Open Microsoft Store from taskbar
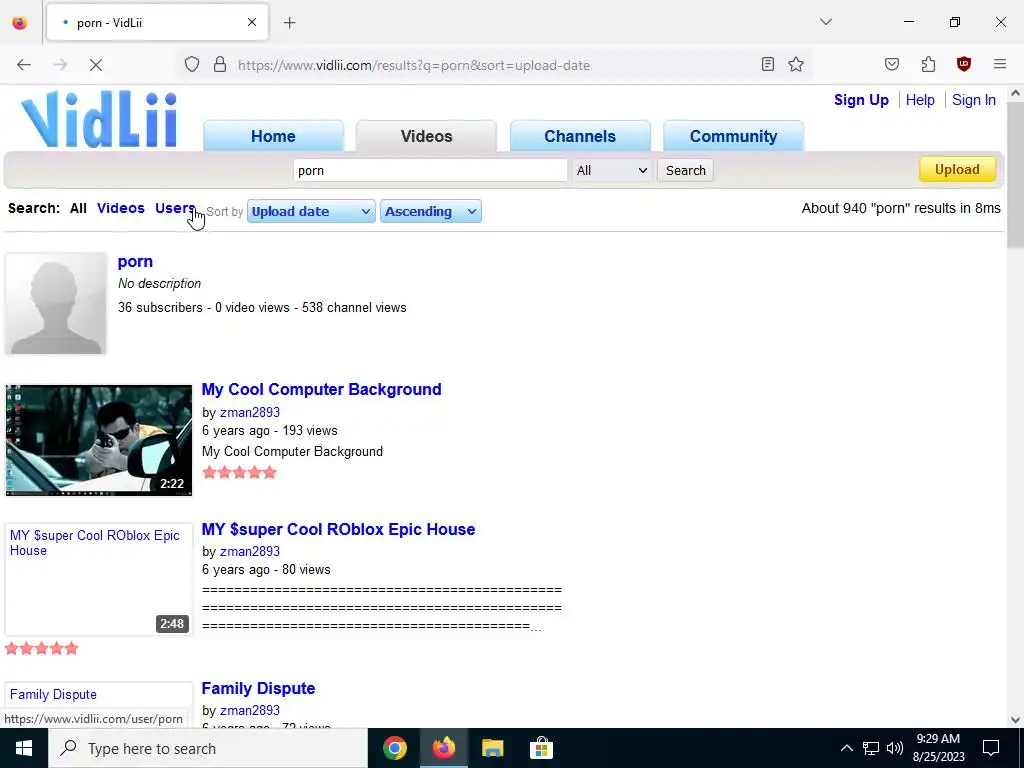Image resolution: width=1024 pixels, height=768 pixels. 541,748
